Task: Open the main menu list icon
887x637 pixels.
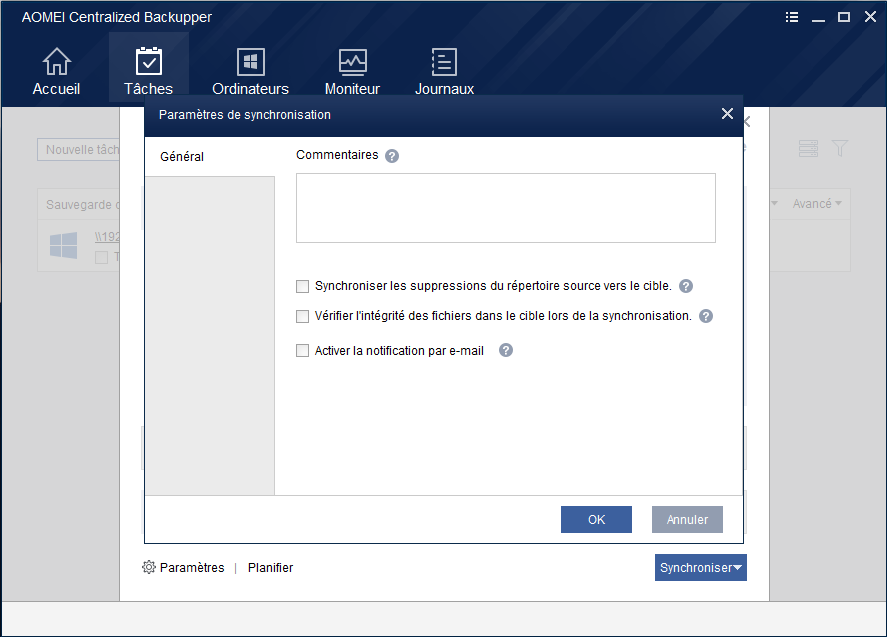Action: point(792,17)
